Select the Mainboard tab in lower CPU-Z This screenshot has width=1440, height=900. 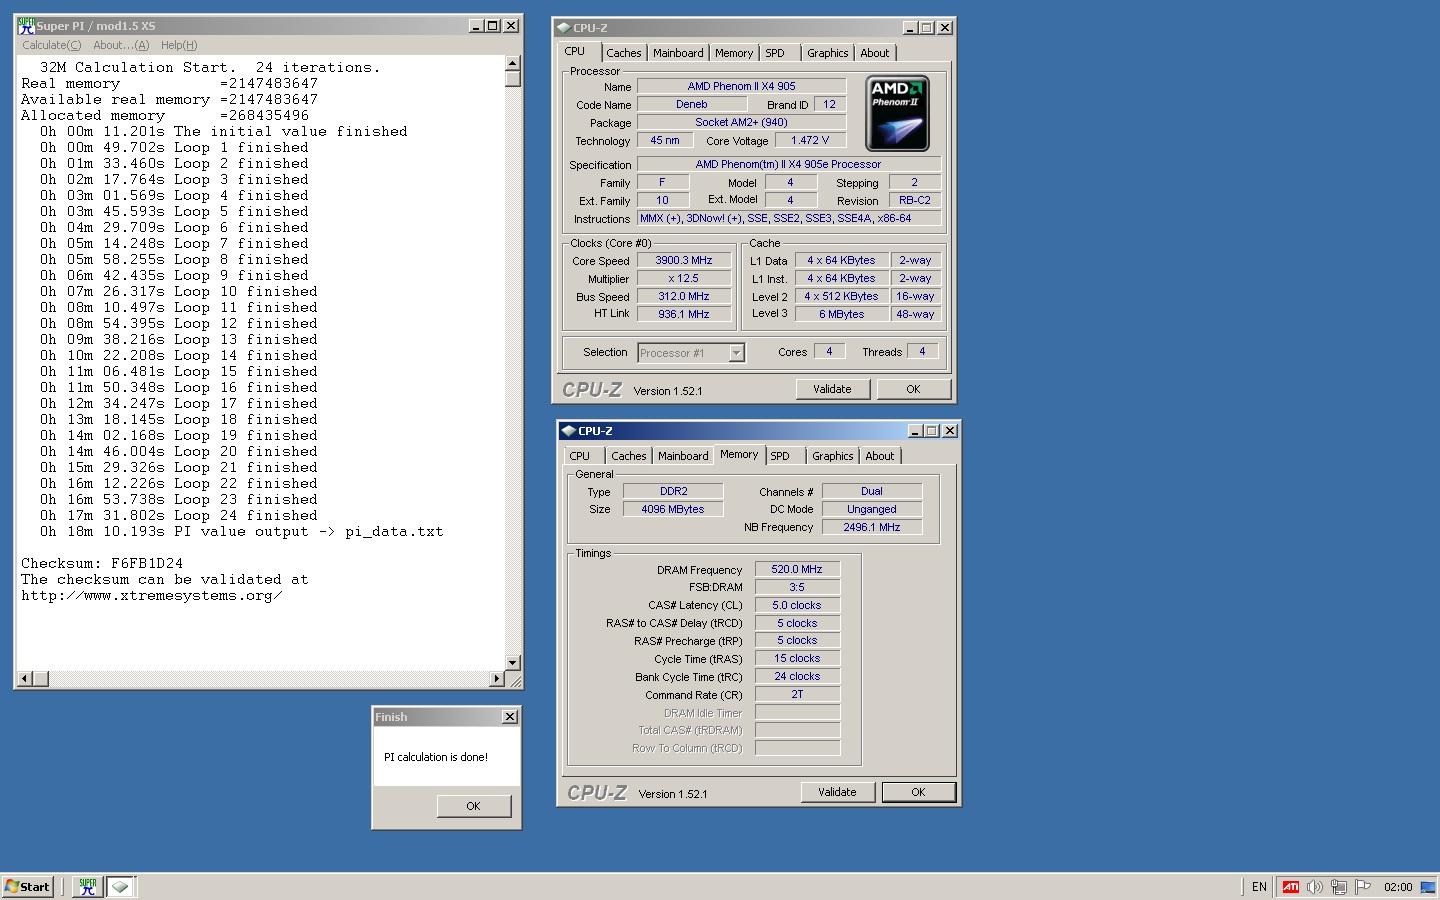[683, 456]
